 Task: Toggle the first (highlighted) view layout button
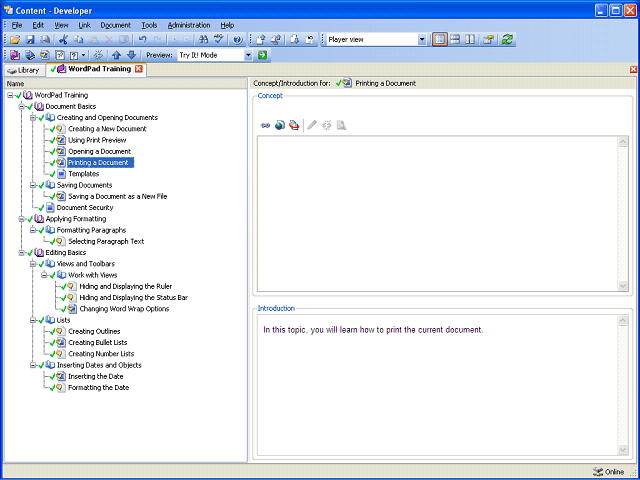click(x=440, y=40)
